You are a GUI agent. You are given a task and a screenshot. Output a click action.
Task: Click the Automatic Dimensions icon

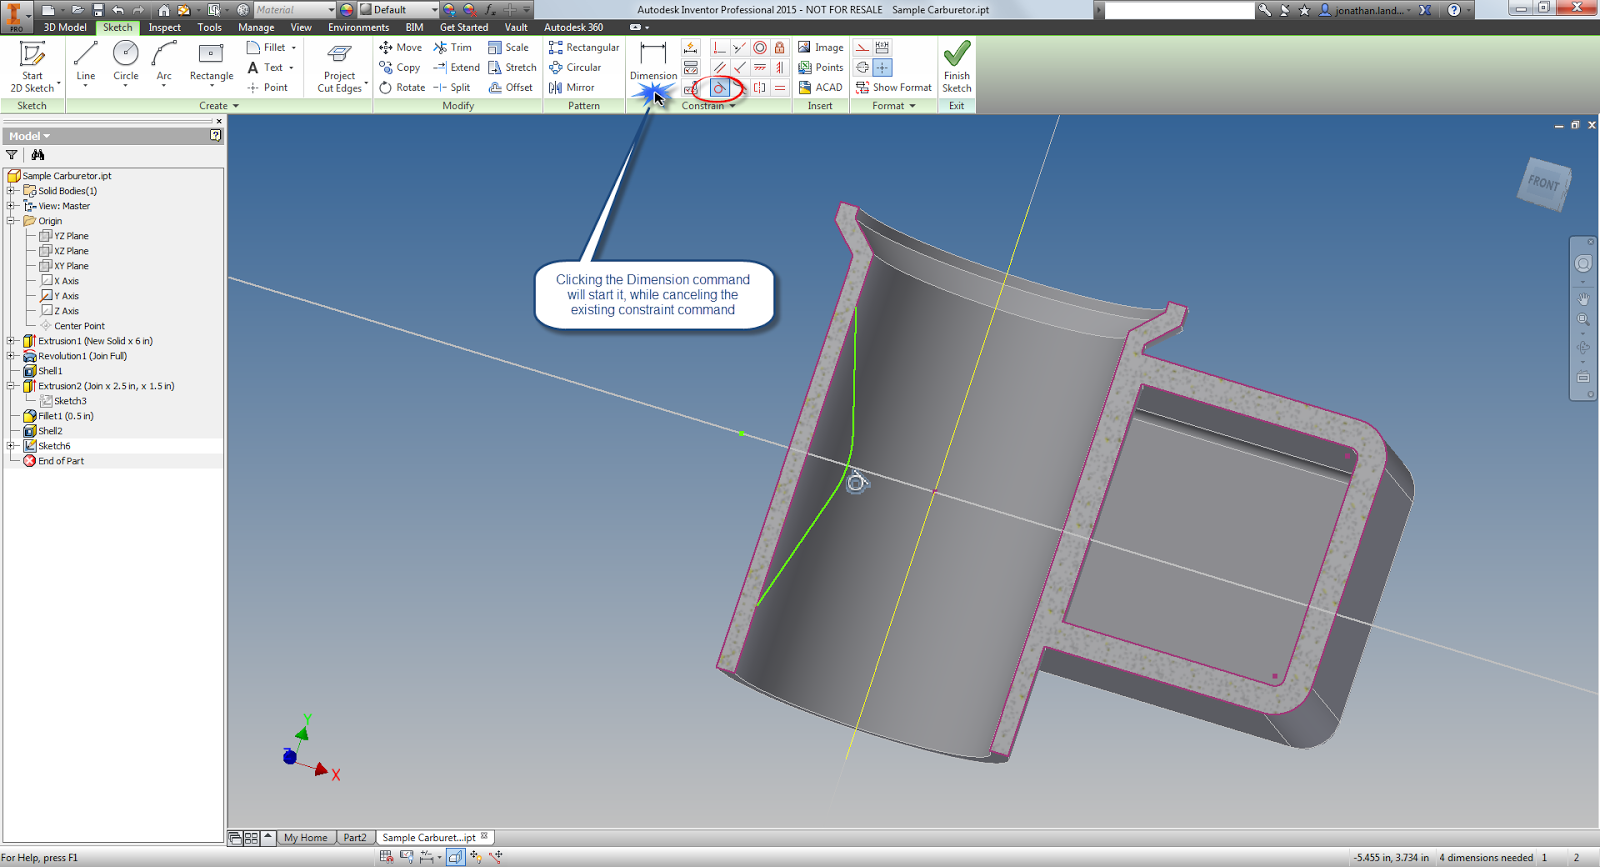pos(691,47)
